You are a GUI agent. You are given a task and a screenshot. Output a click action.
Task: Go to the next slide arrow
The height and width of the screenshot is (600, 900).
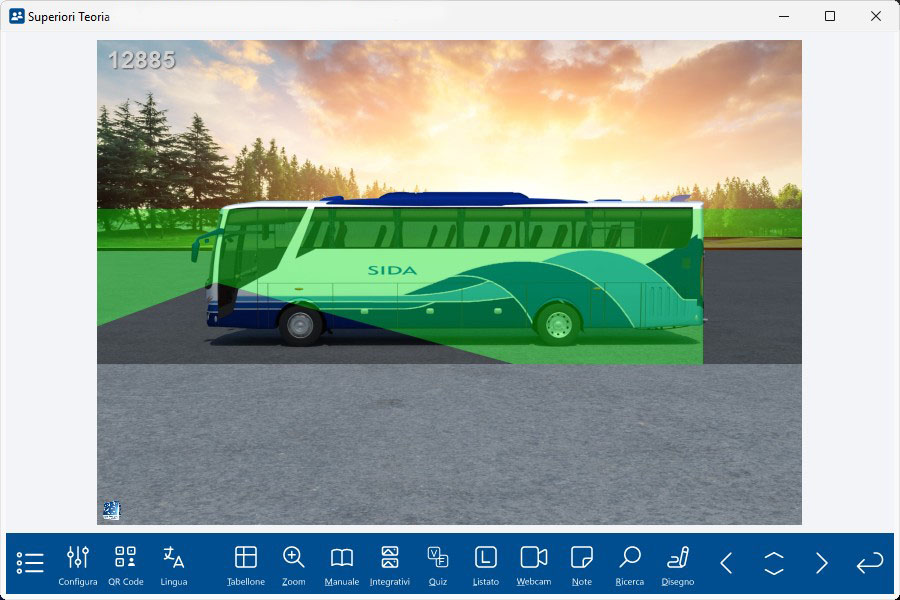(x=822, y=563)
